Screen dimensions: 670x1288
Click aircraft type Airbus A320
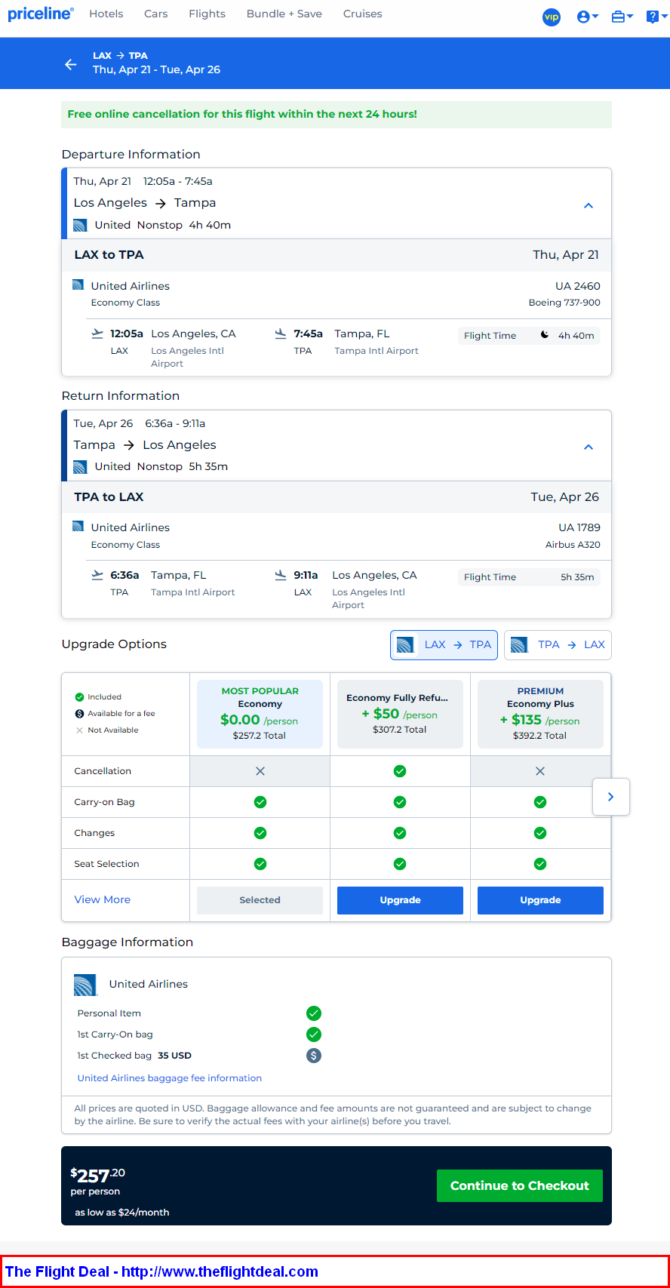coord(573,545)
